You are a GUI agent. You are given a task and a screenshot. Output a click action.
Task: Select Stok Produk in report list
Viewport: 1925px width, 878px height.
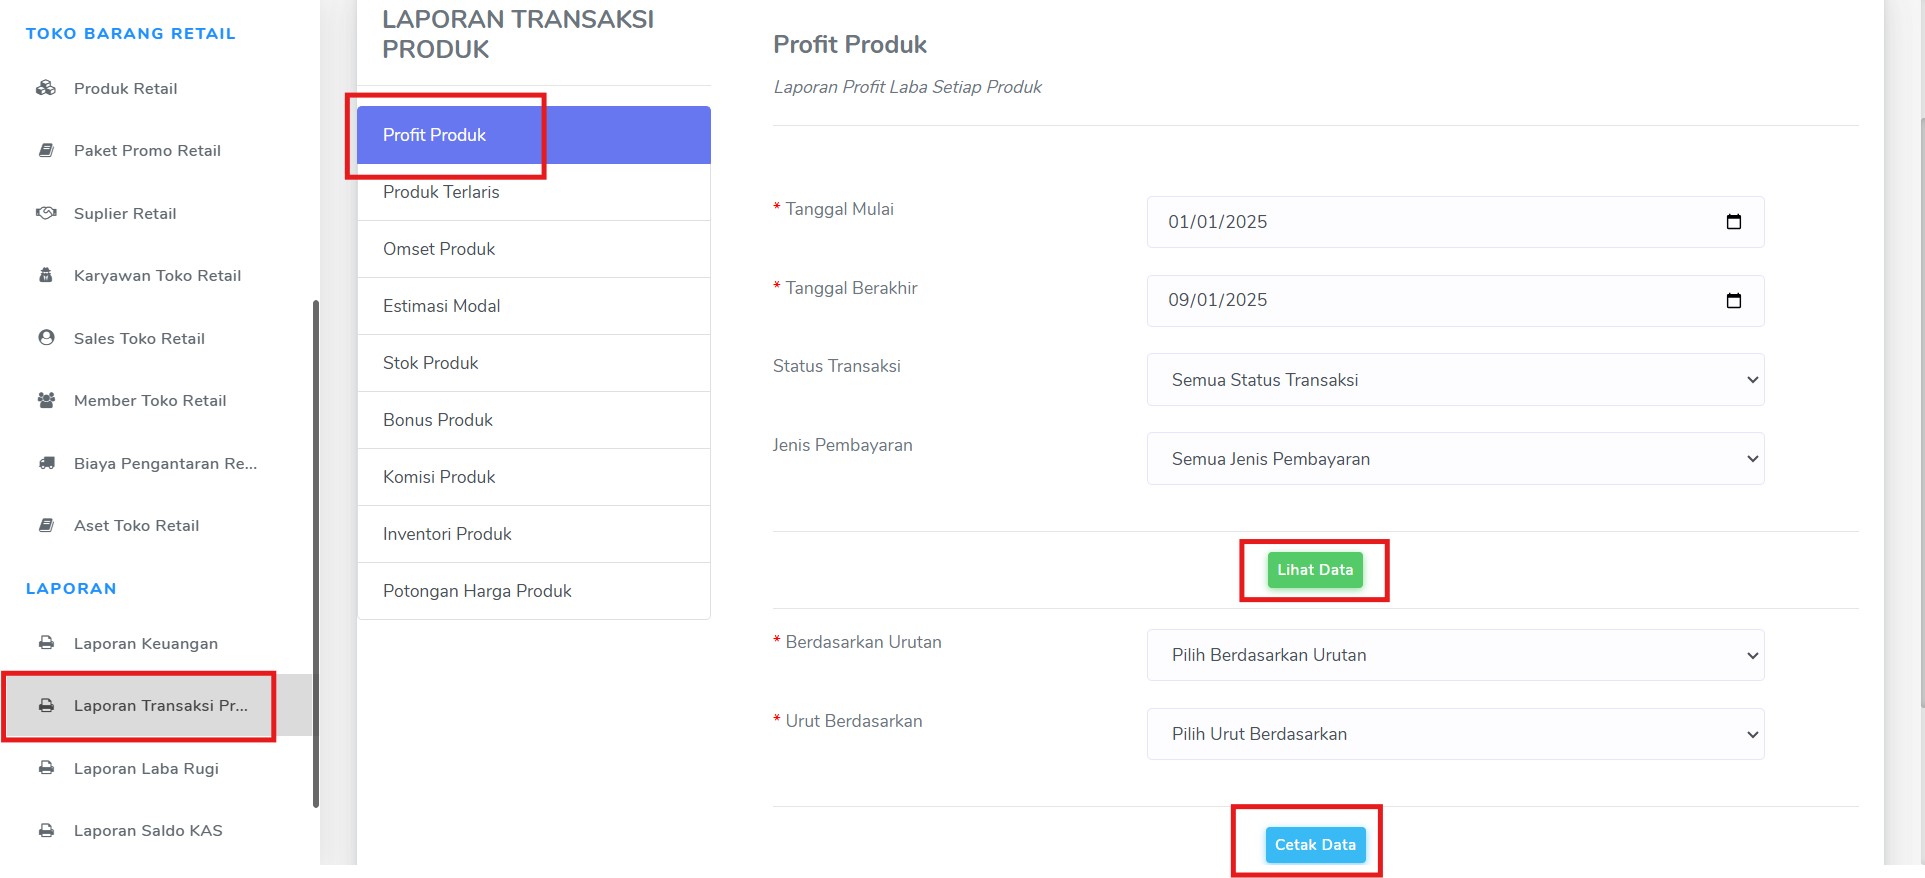[431, 363]
